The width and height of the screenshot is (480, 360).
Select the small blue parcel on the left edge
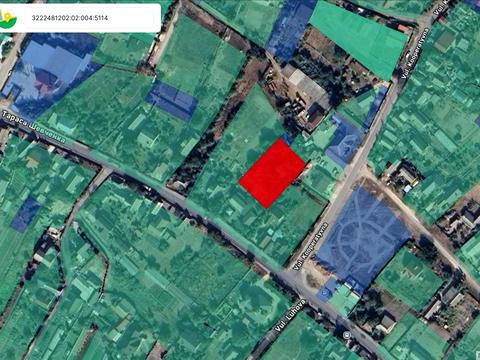[25, 214]
